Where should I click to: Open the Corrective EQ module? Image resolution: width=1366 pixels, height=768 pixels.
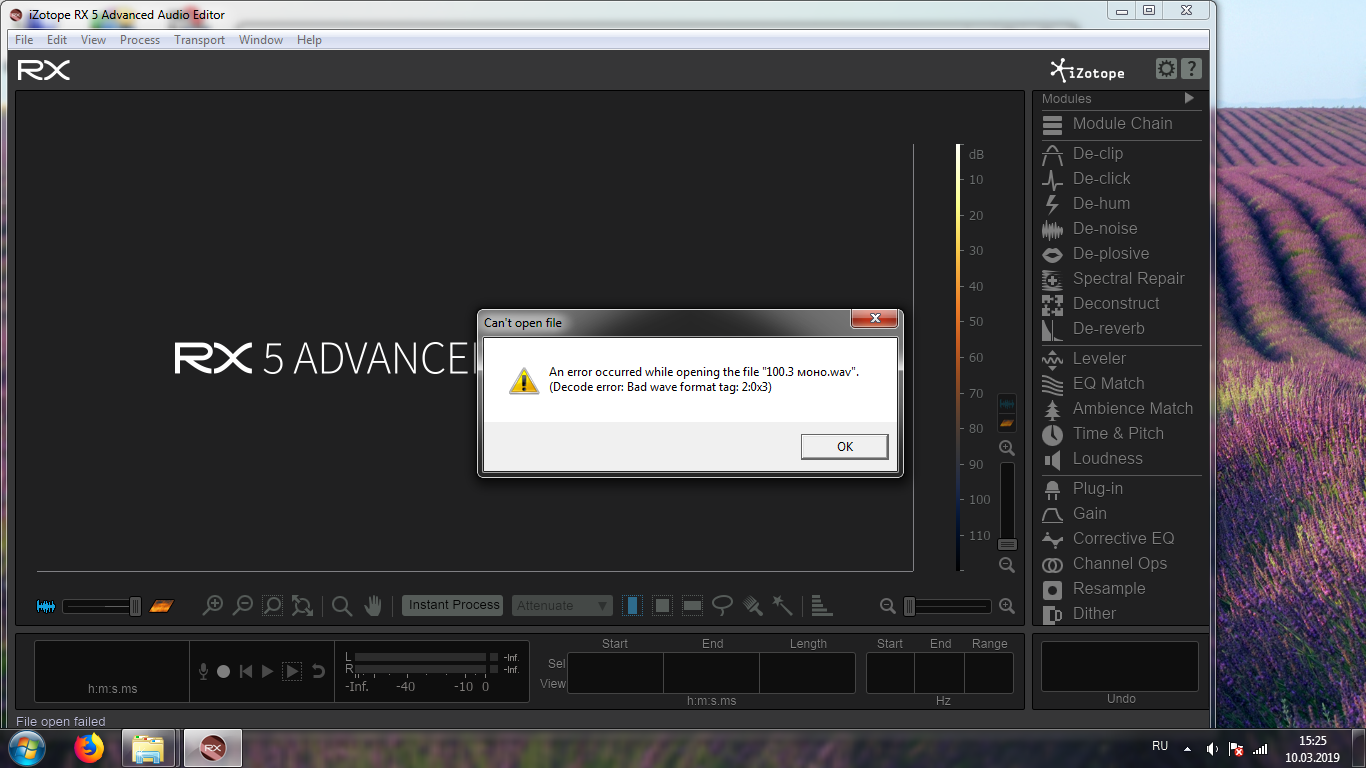tap(1120, 539)
